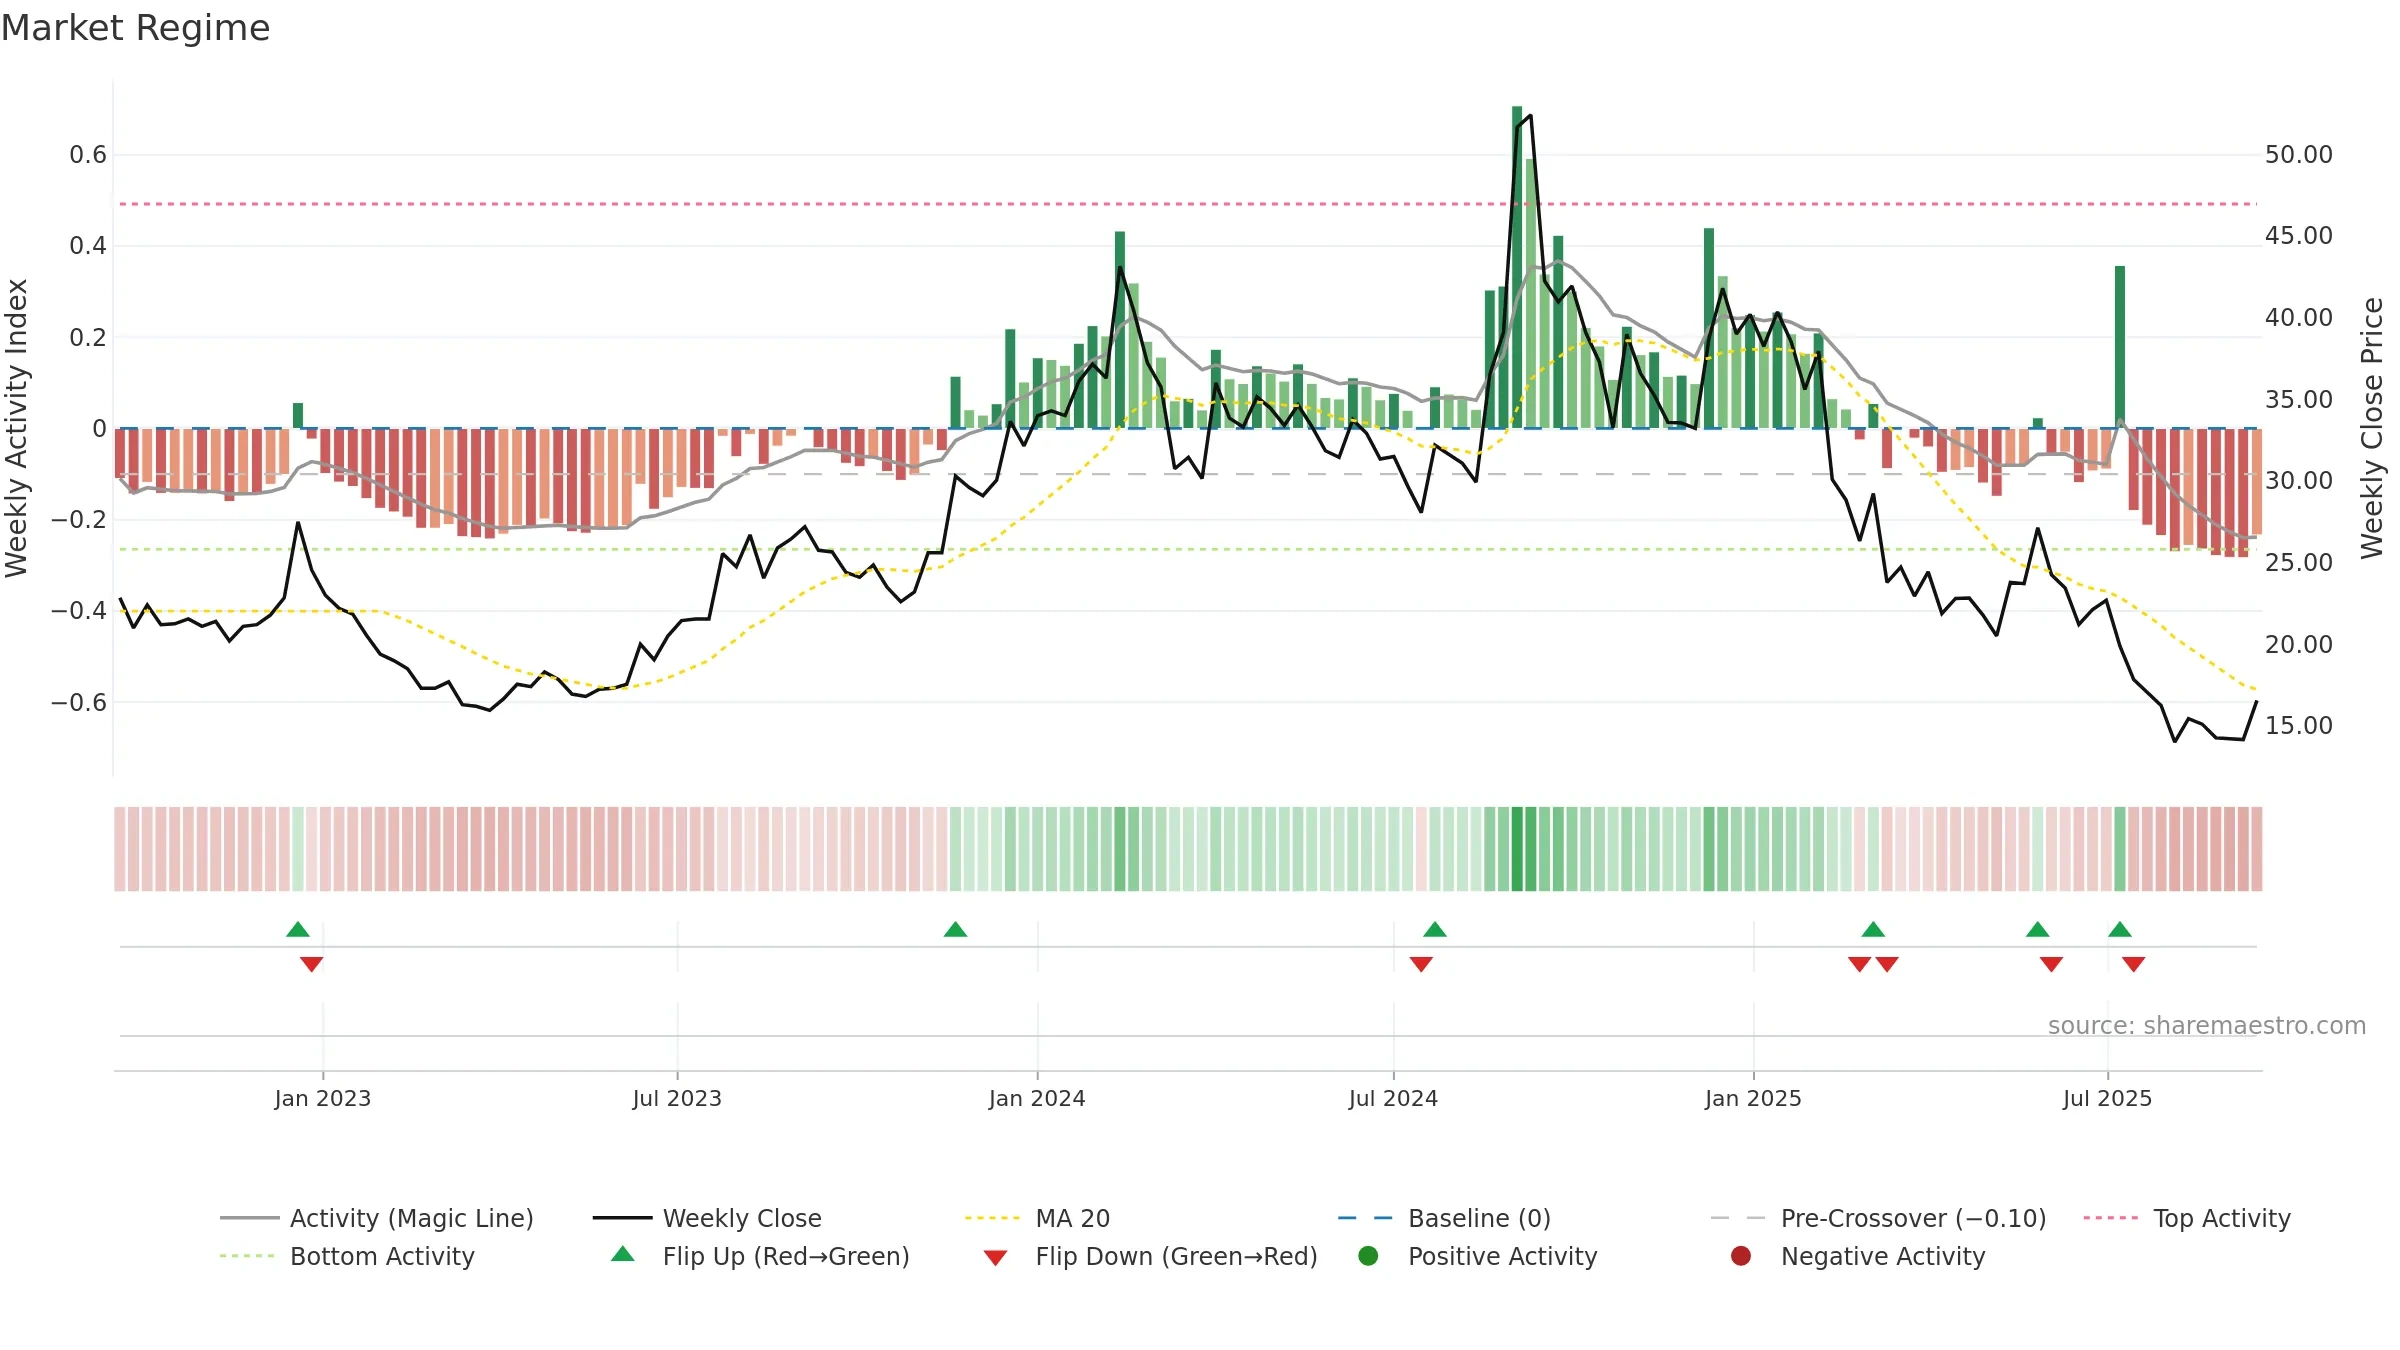
Task: Click the 50.00 price axis tick
Action: tap(2298, 155)
